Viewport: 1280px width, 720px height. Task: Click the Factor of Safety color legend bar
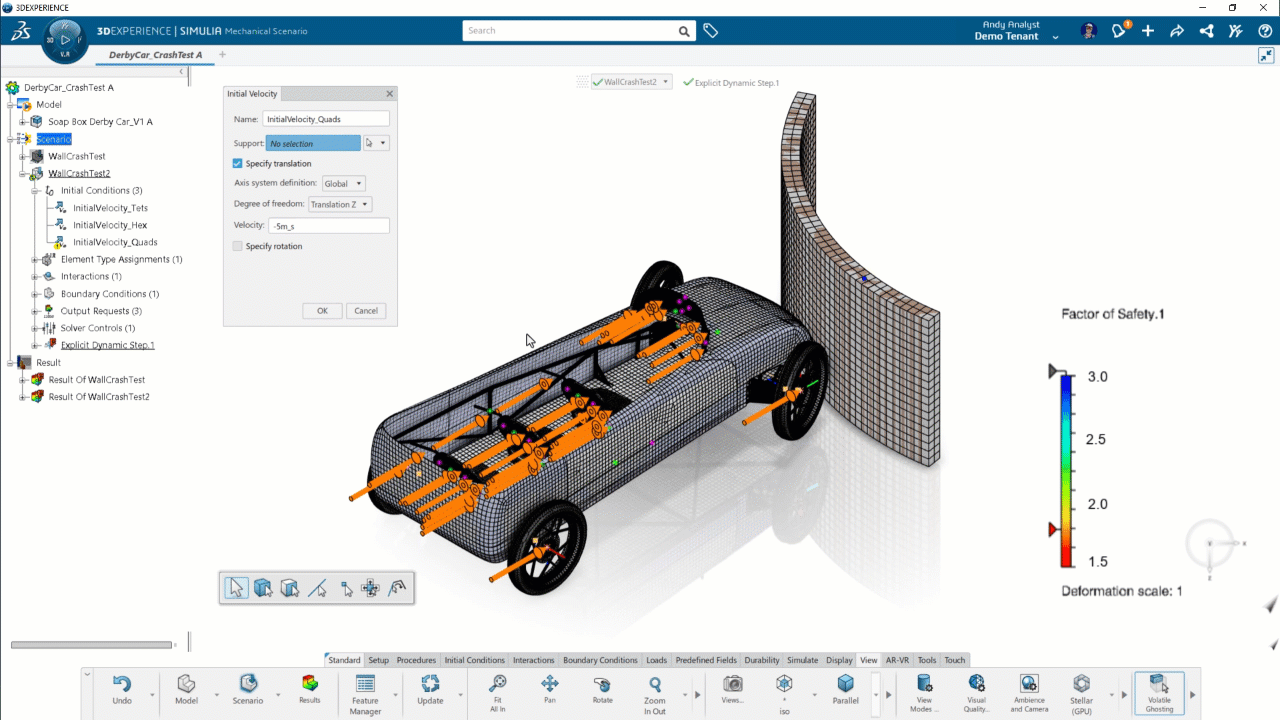[1068, 469]
